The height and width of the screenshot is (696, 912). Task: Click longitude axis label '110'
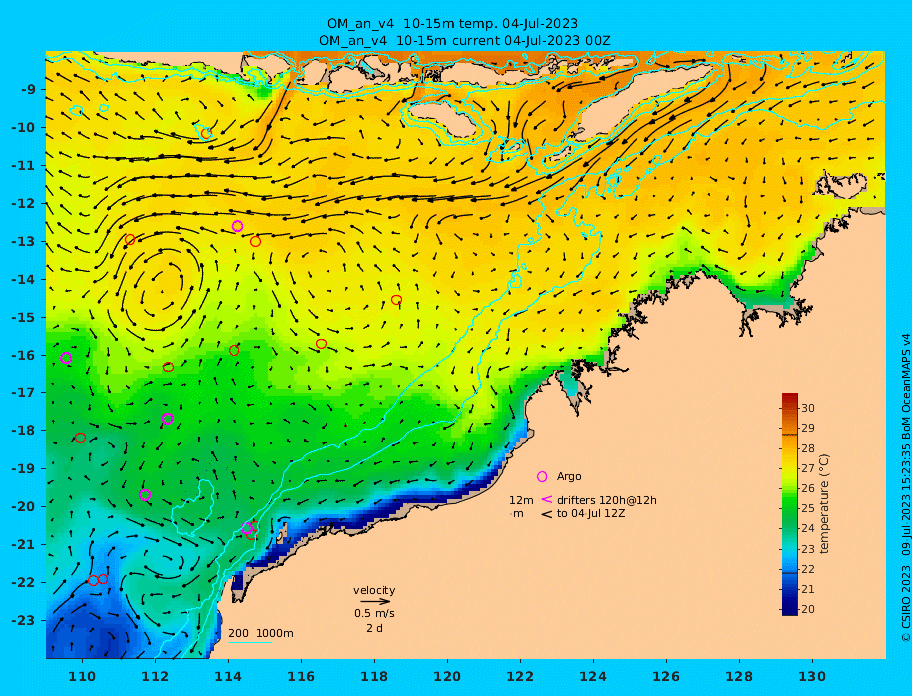[x=83, y=677]
